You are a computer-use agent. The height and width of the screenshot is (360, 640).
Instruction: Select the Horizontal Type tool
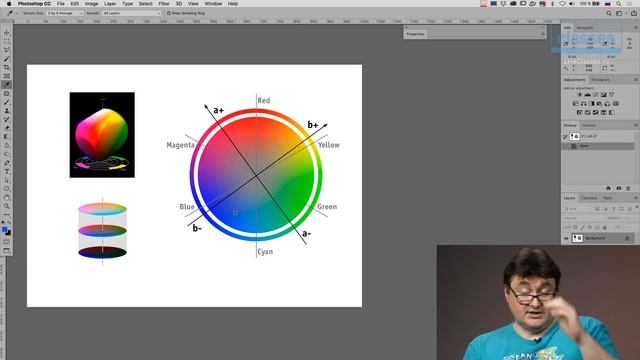coord(7,172)
